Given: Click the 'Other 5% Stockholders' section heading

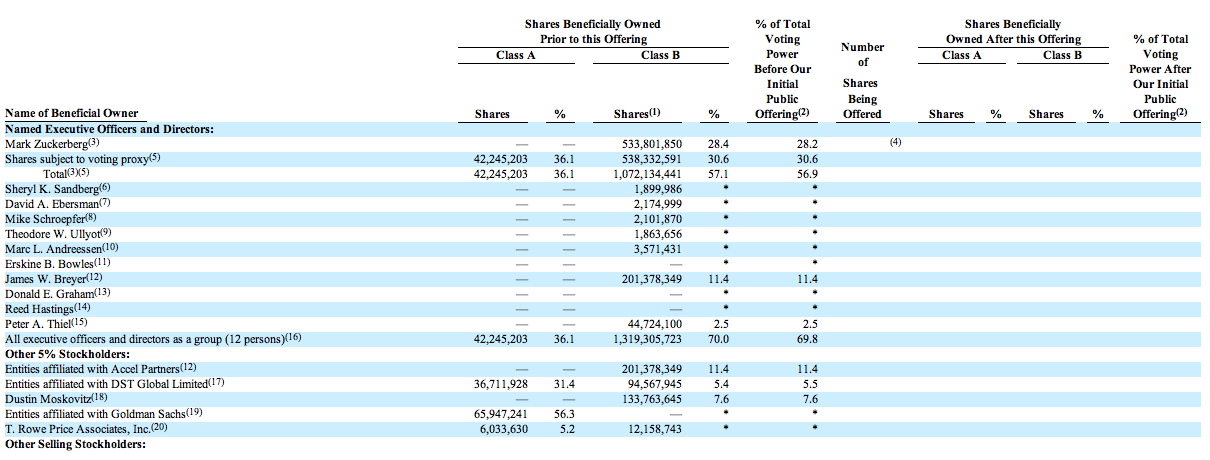Looking at the screenshot, I should click(69, 354).
